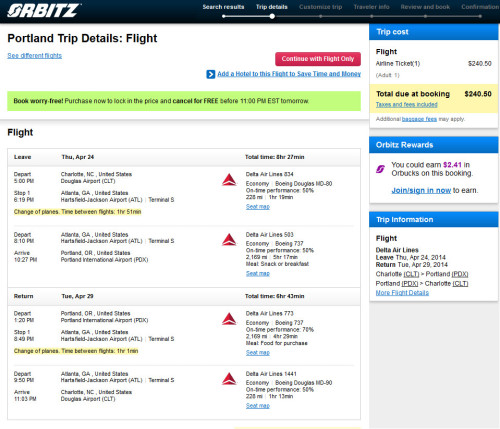Click the Delta logo for flight 834
The height and width of the screenshot is (429, 500).
(x=229, y=180)
